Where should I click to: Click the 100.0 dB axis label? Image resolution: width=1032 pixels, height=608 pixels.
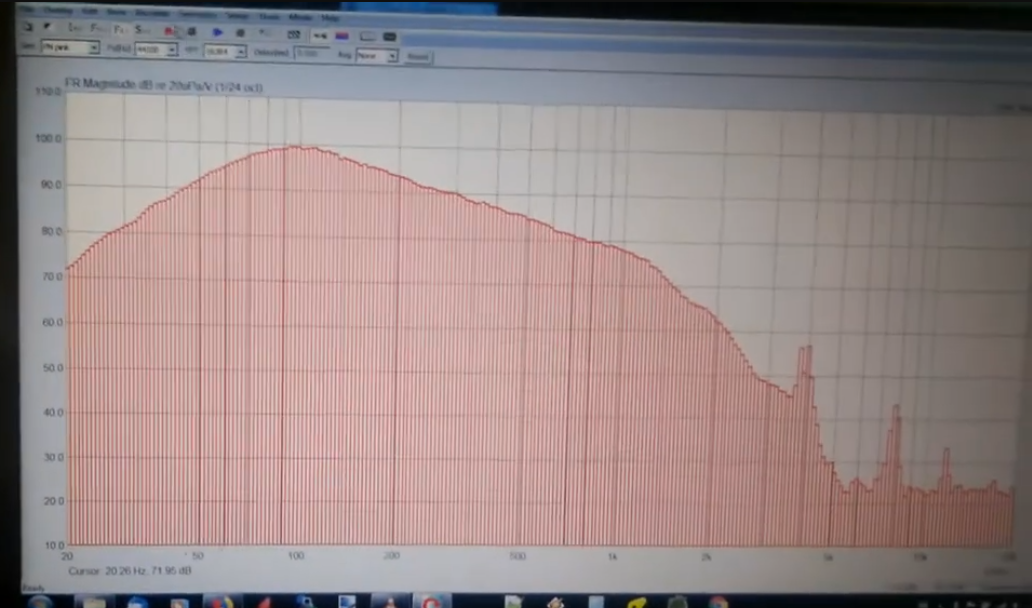pyautogui.click(x=48, y=139)
